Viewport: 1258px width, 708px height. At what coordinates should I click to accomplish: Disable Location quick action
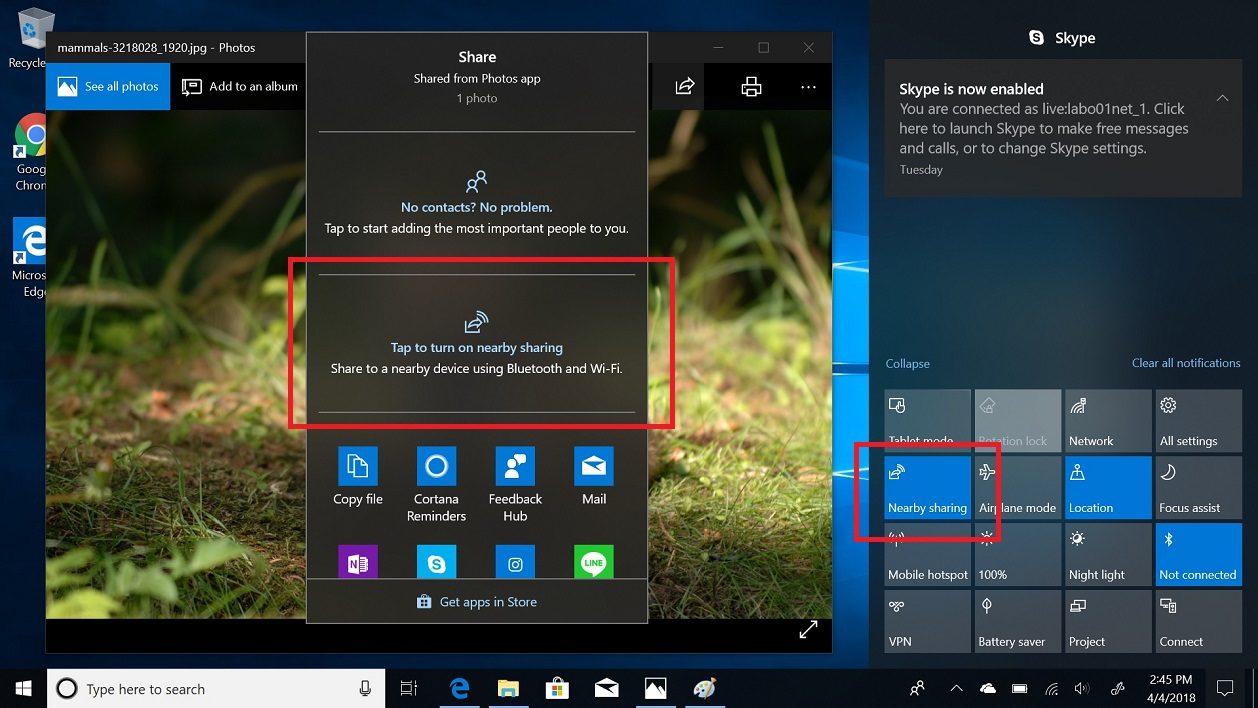(1108, 488)
